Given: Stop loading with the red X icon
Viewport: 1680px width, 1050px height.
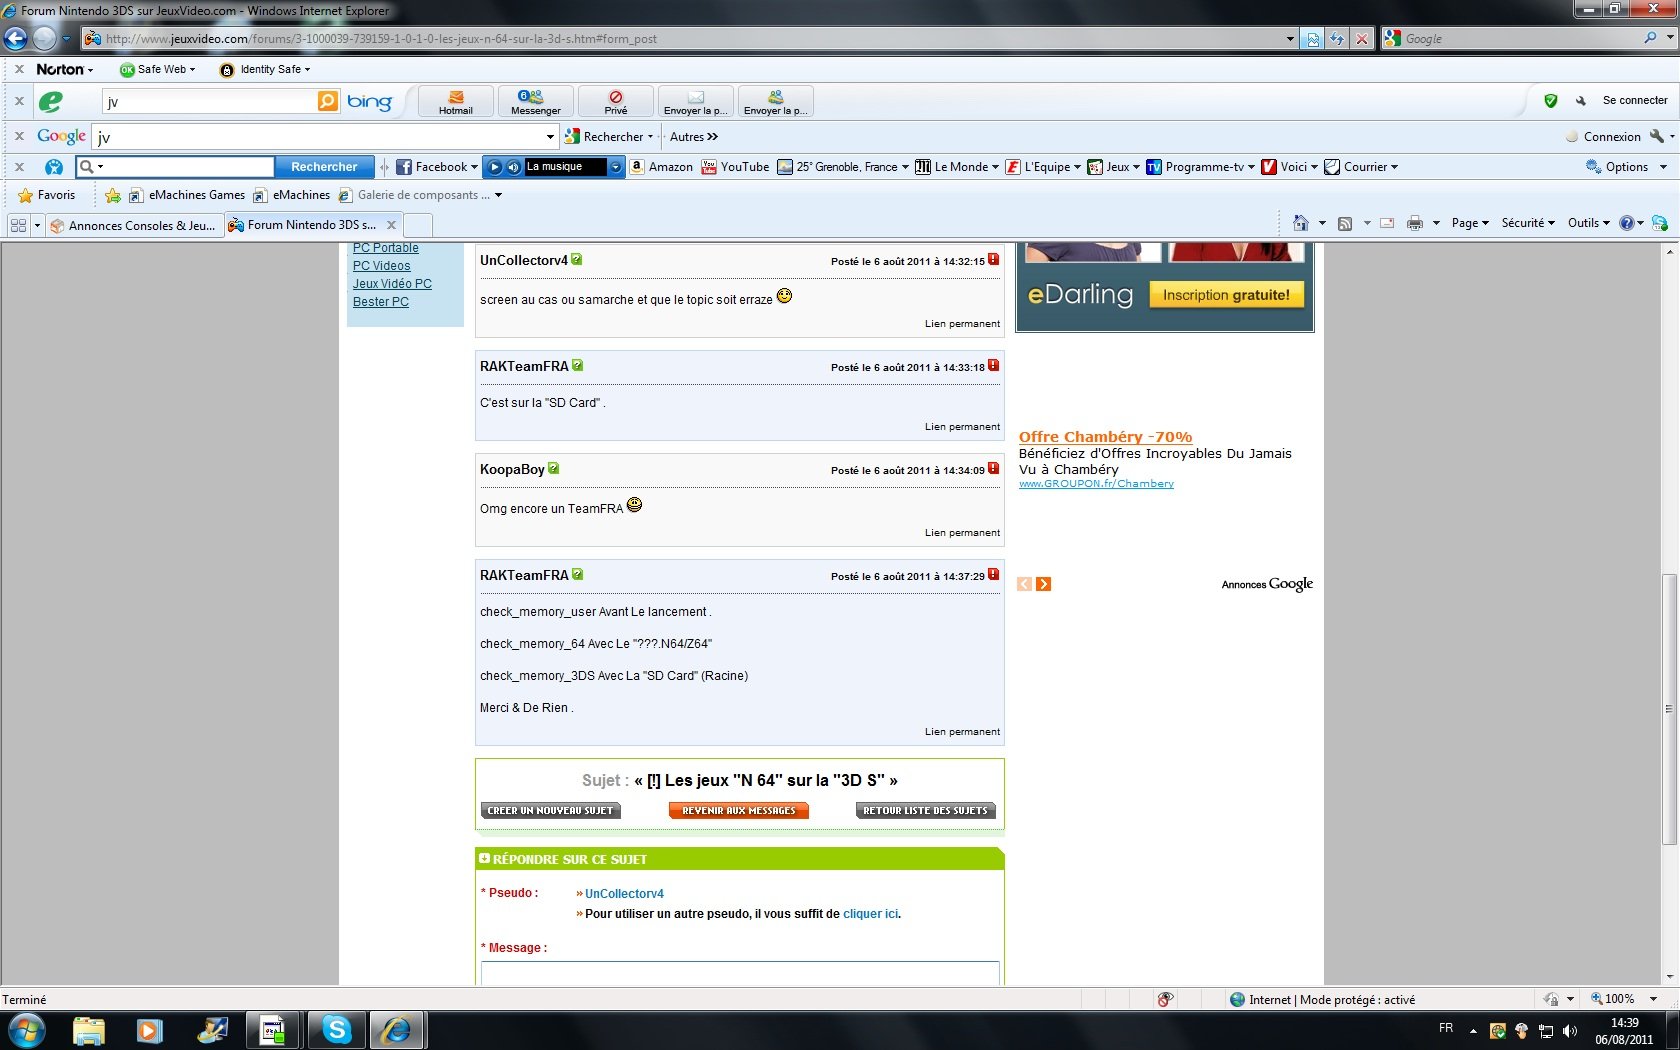Looking at the screenshot, I should 1361,39.
